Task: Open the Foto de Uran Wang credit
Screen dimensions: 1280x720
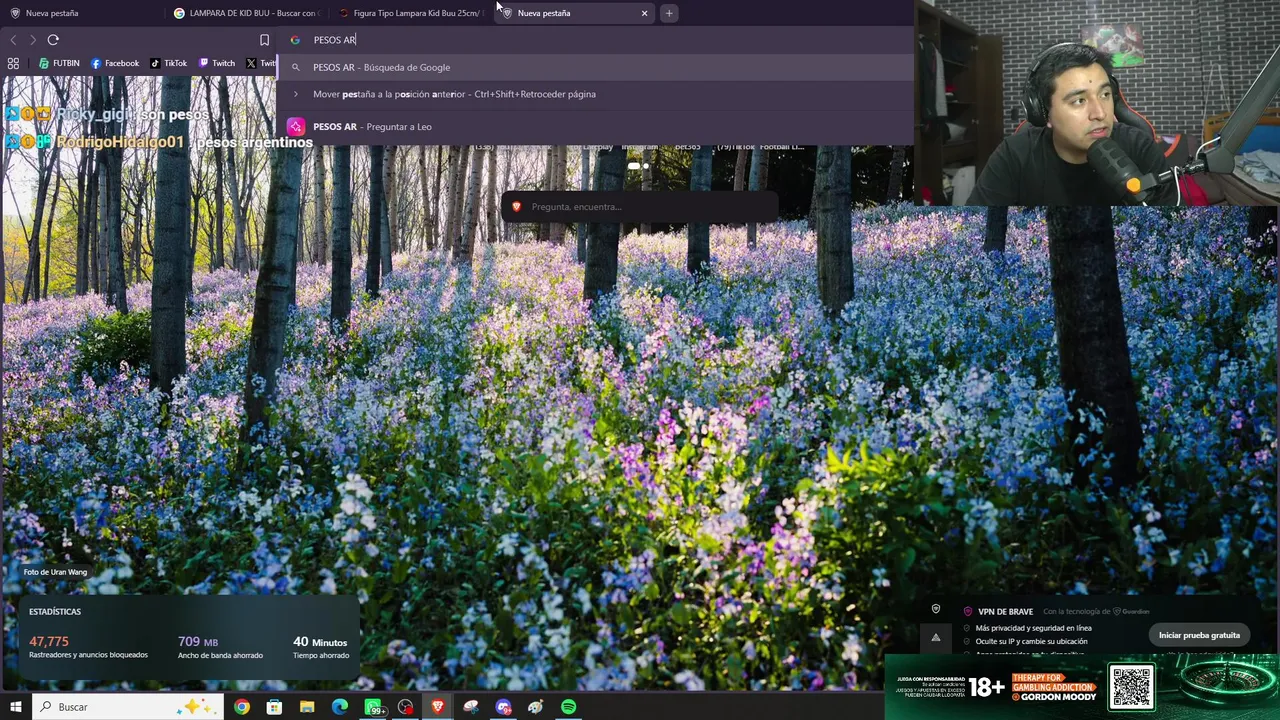Action: tap(55, 572)
